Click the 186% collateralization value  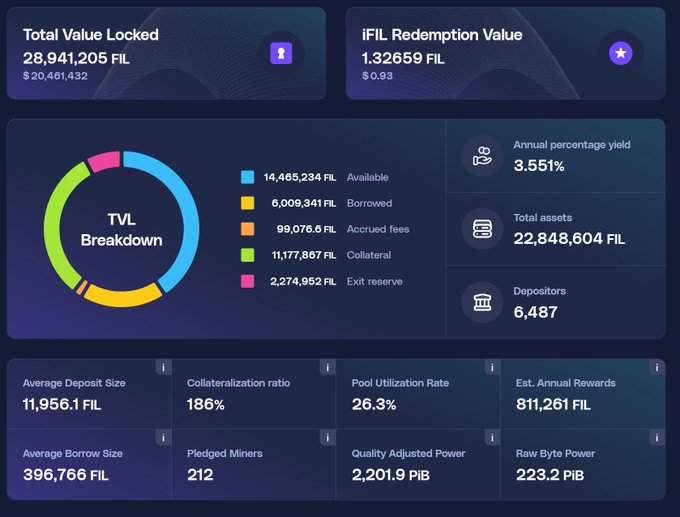coord(206,404)
